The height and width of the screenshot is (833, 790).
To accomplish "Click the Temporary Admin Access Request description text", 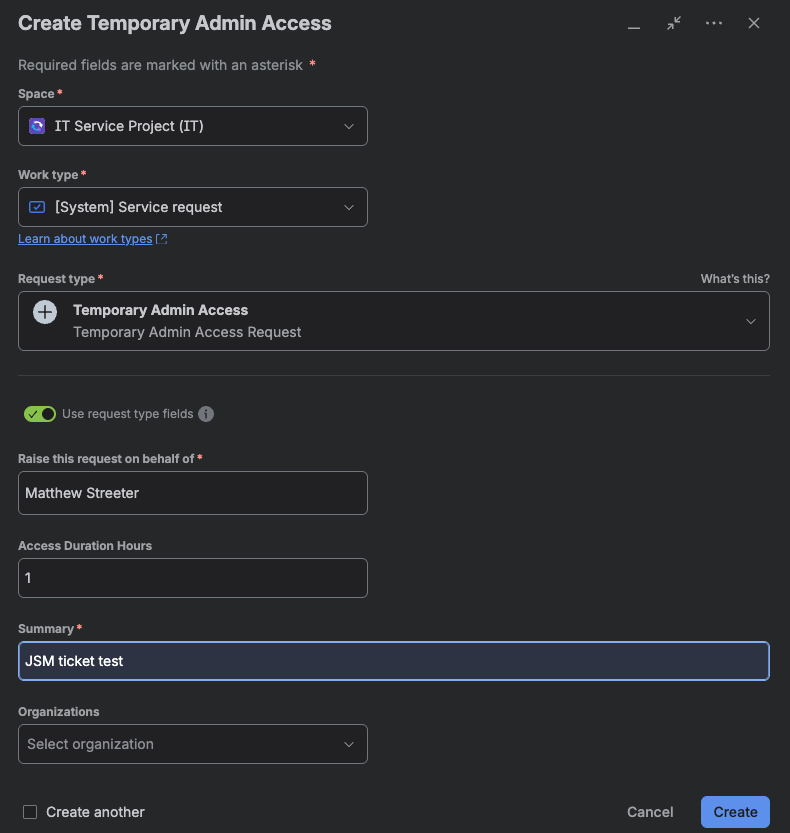I will point(187,332).
